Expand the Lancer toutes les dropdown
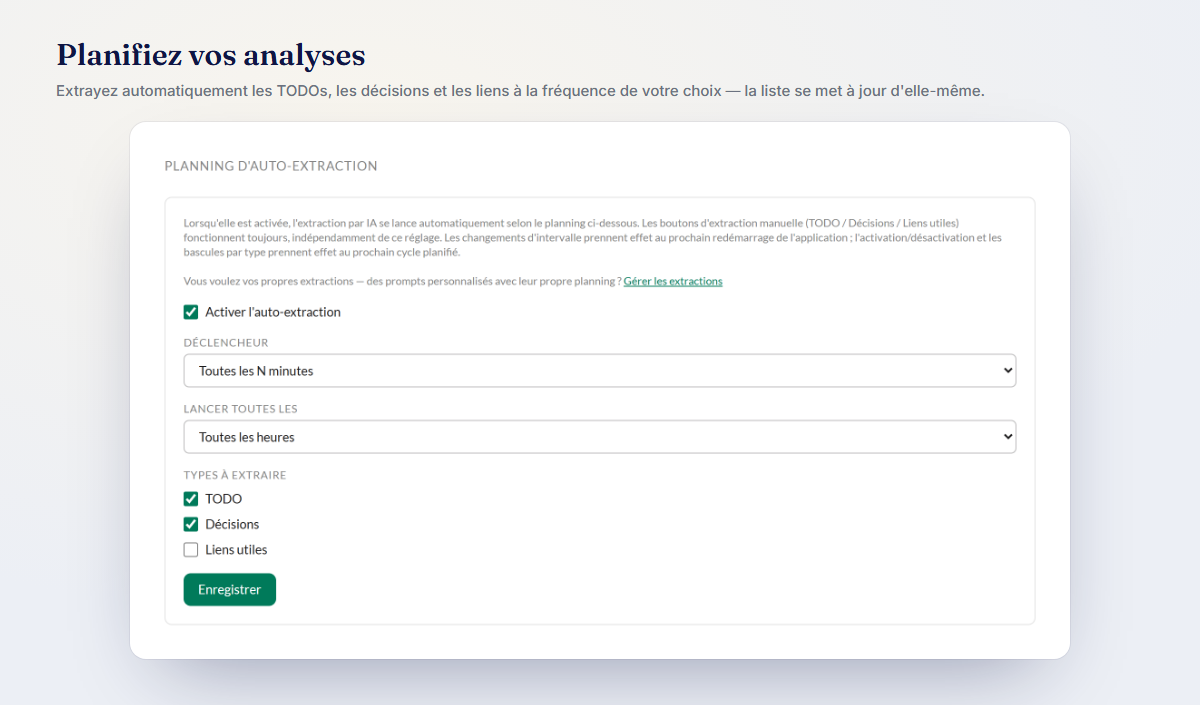The image size is (1200, 705). click(600, 437)
